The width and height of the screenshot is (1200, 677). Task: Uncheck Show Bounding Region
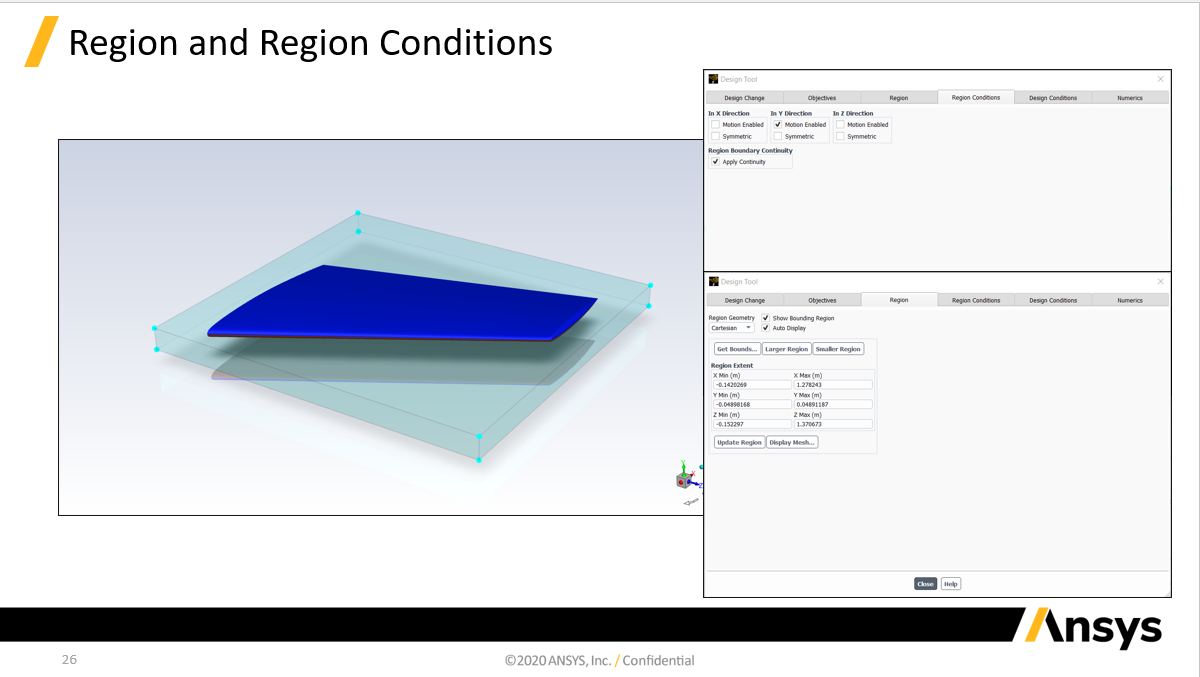click(x=766, y=318)
